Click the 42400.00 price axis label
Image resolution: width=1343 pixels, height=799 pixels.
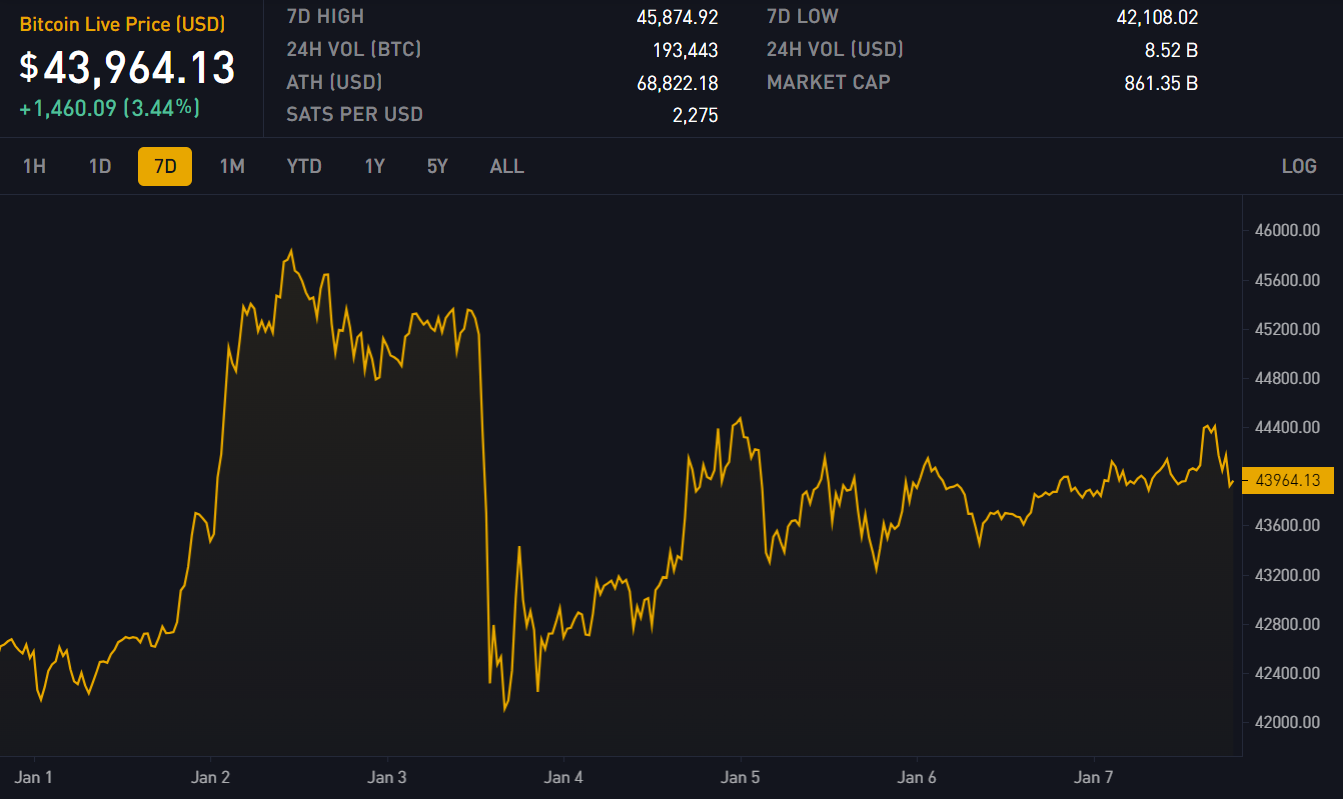(x=1287, y=673)
